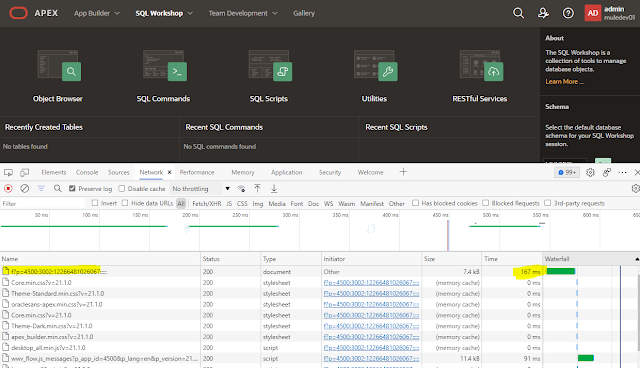Toggle the inspect element tool
This screenshot has width=640, height=368.
[8, 172]
